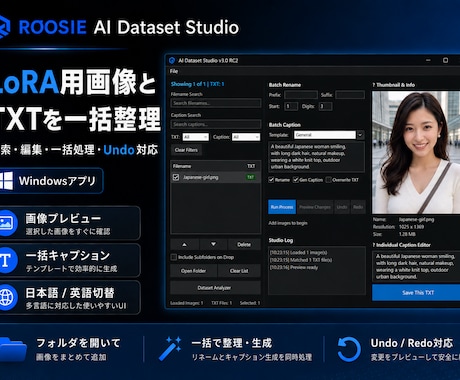Screen dimensions: 460x380
Task: Click the Prefix input field
Action: [301, 95]
